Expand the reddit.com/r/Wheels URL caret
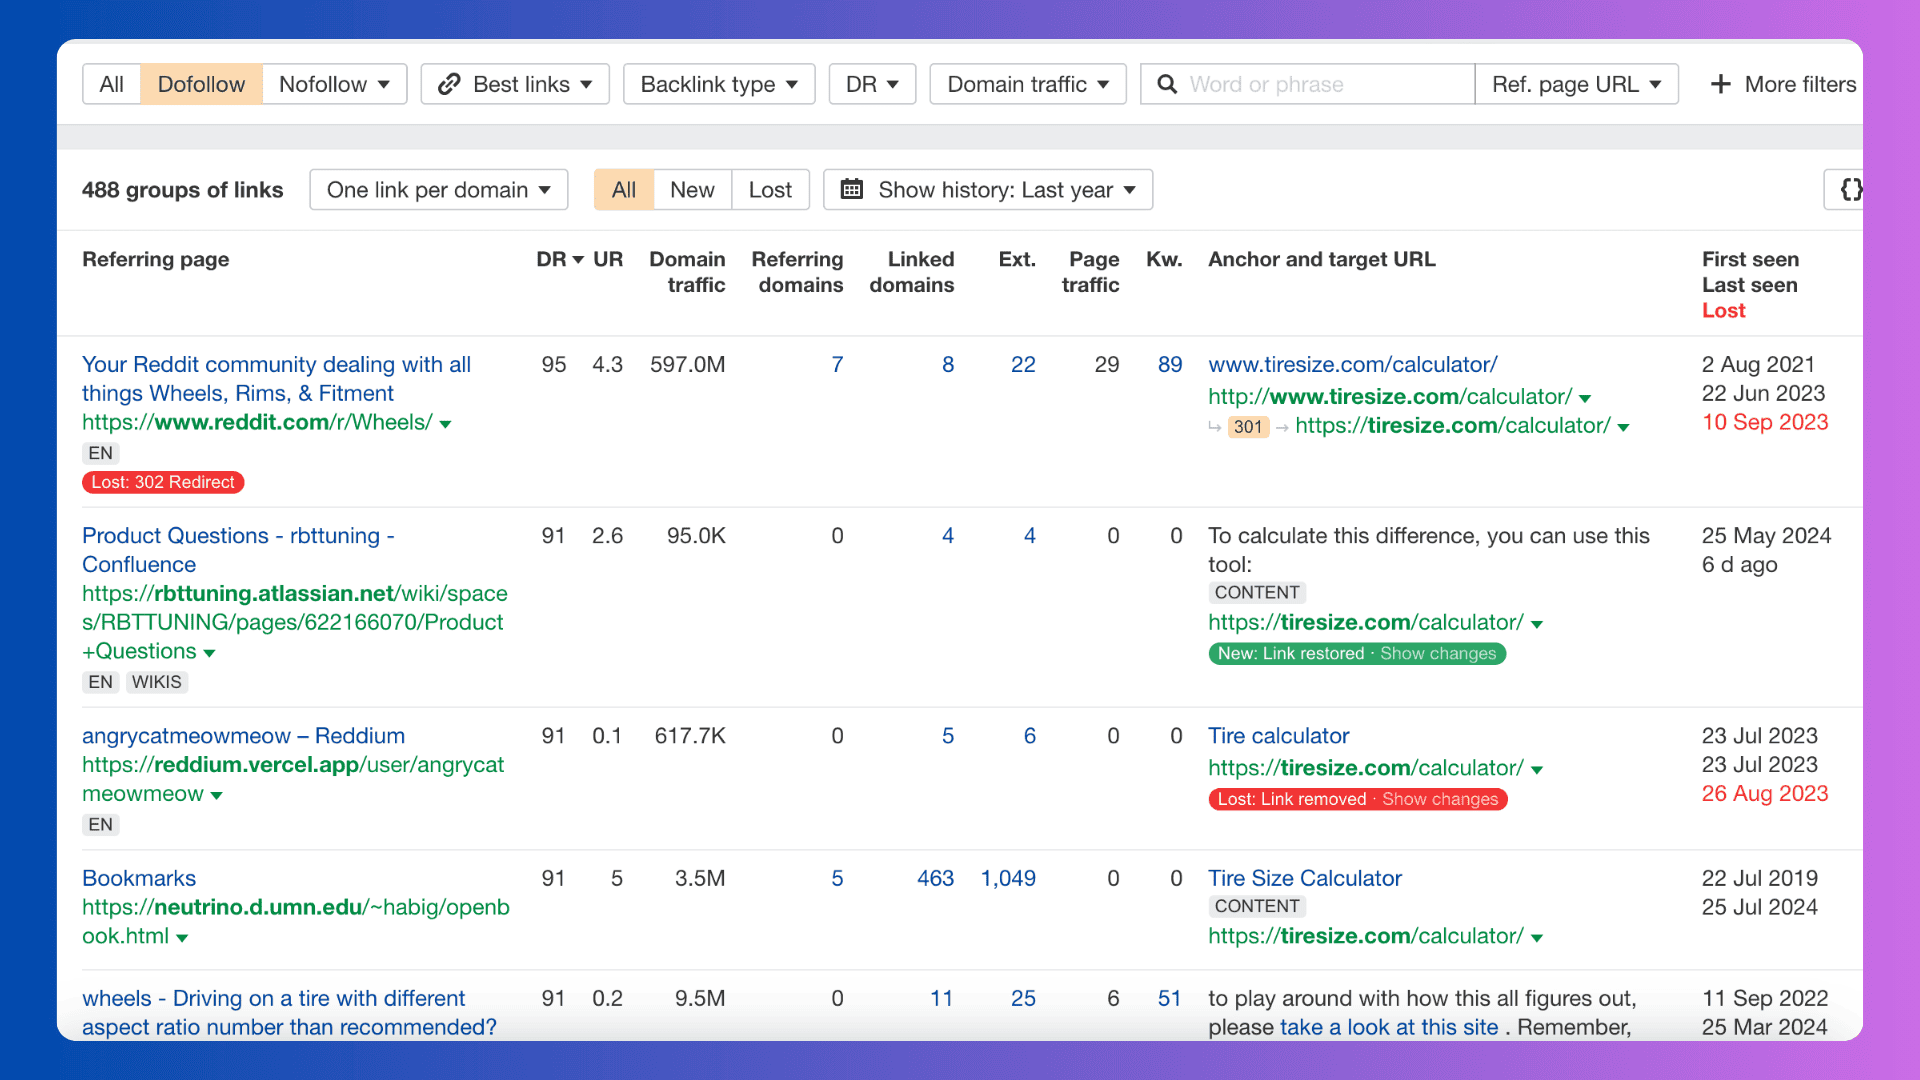Image resolution: width=1920 pixels, height=1080 pixels. coord(445,424)
